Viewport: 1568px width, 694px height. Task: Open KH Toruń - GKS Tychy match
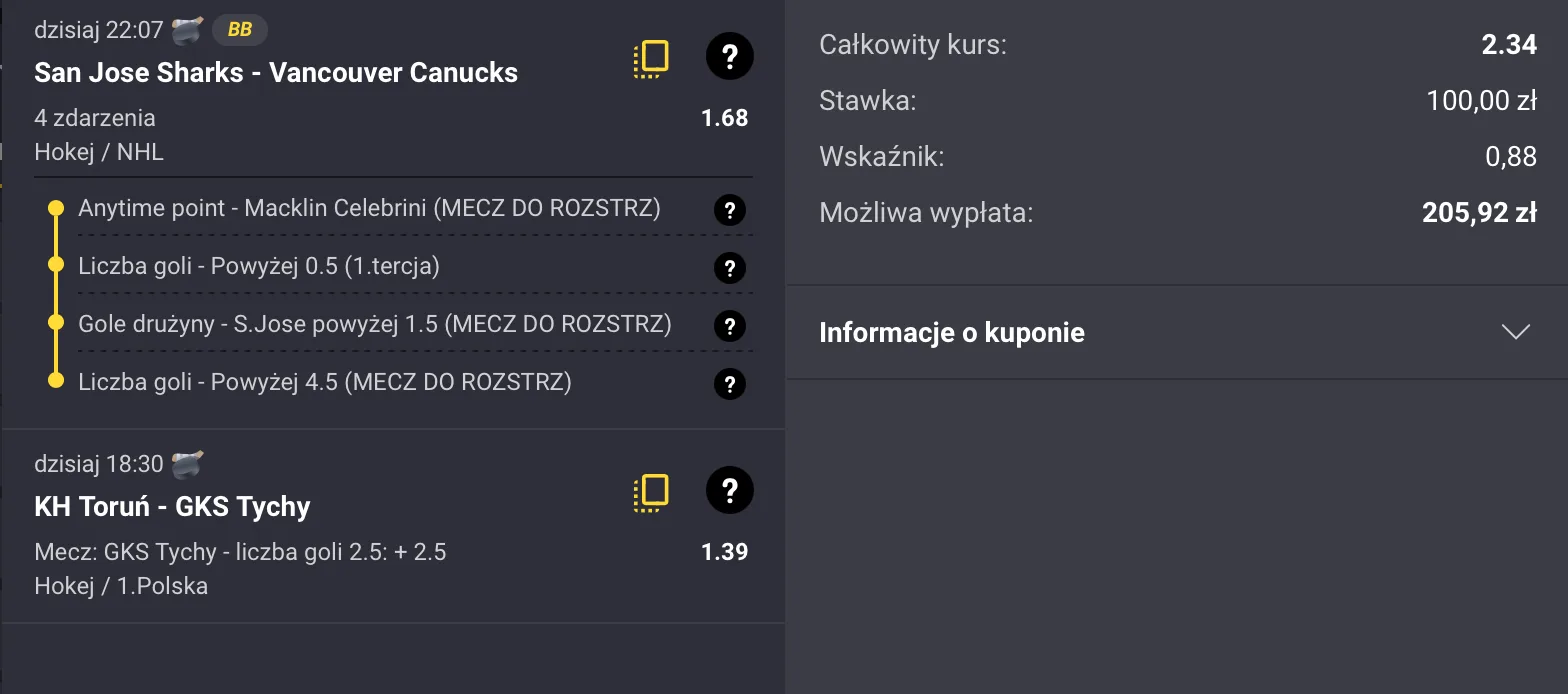[x=172, y=507]
